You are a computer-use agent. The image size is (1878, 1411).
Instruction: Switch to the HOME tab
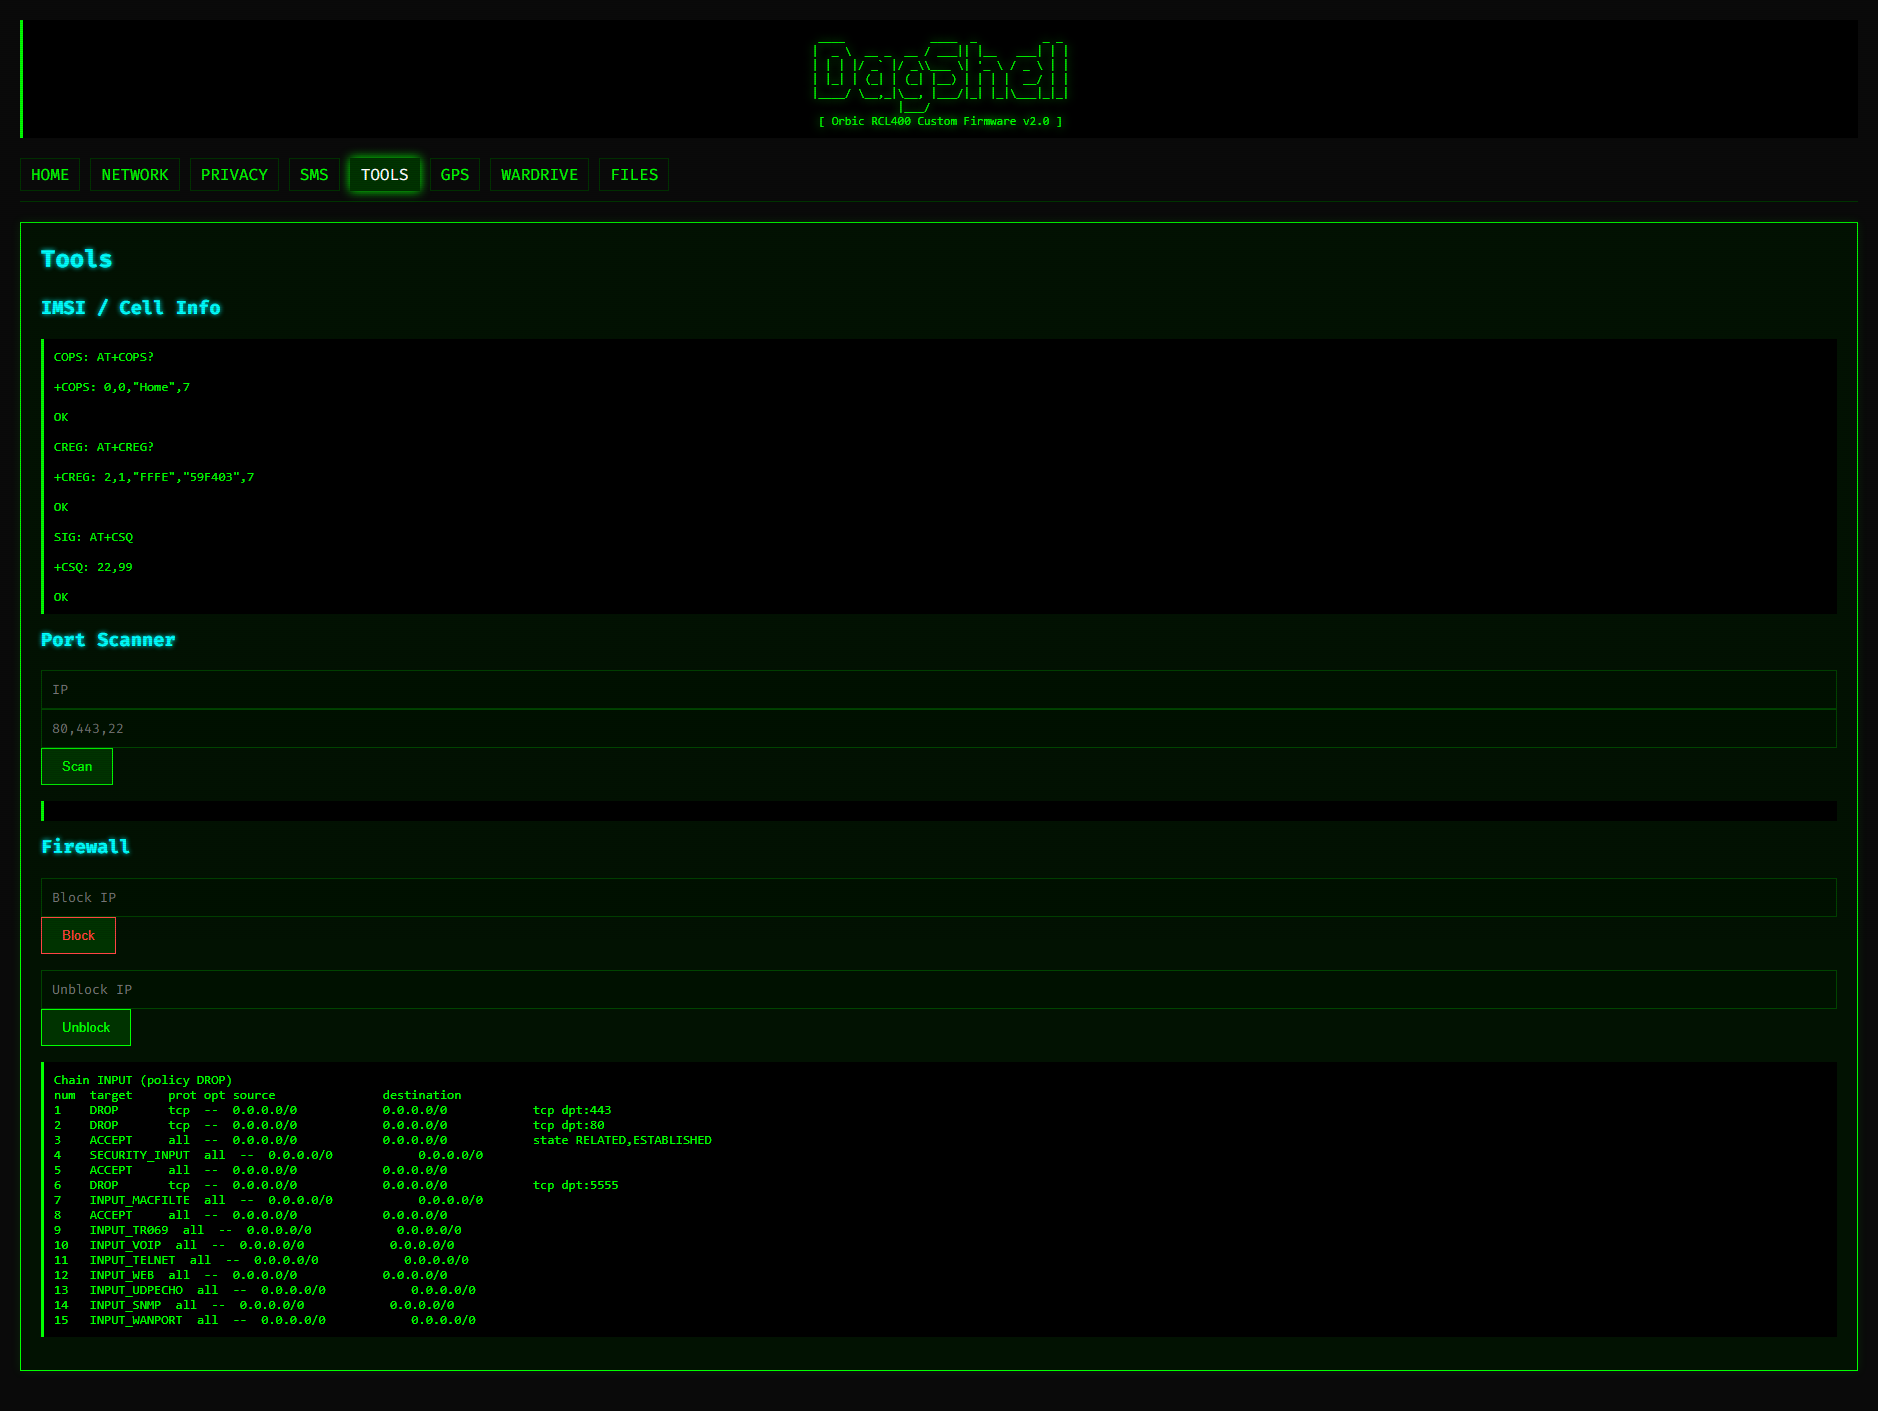(50, 174)
